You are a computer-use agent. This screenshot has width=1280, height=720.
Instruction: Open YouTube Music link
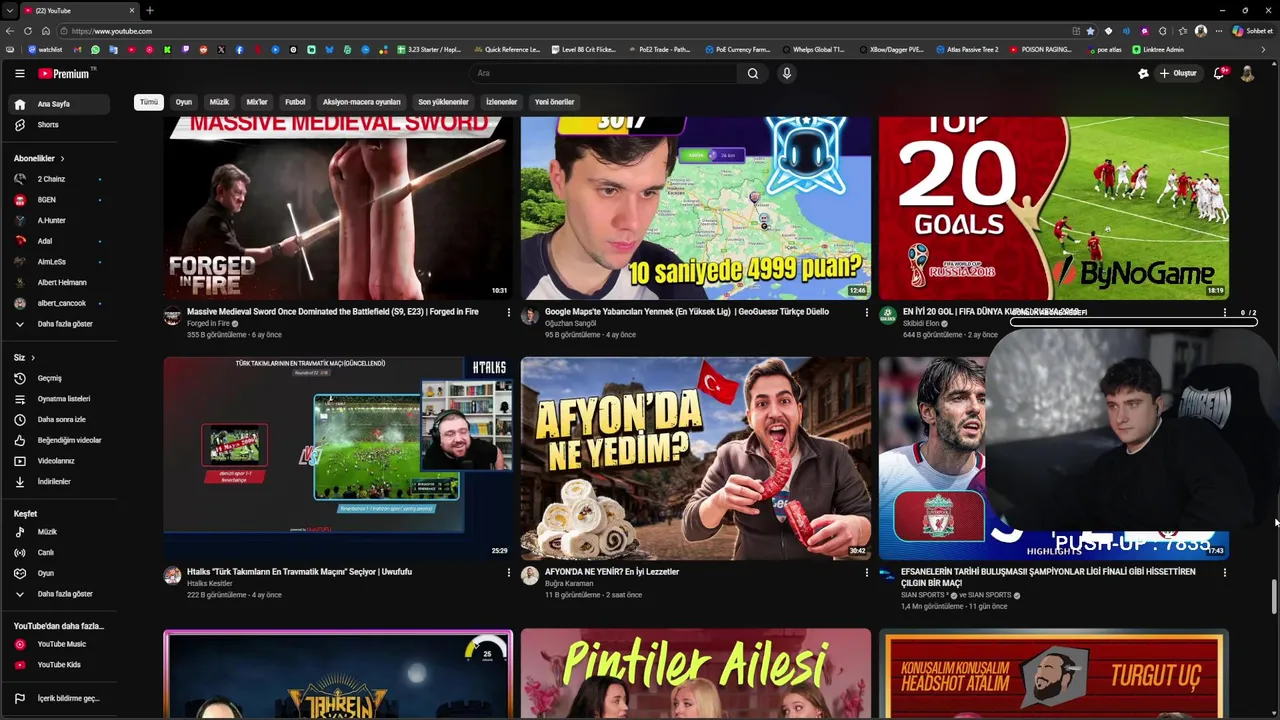click(59, 644)
